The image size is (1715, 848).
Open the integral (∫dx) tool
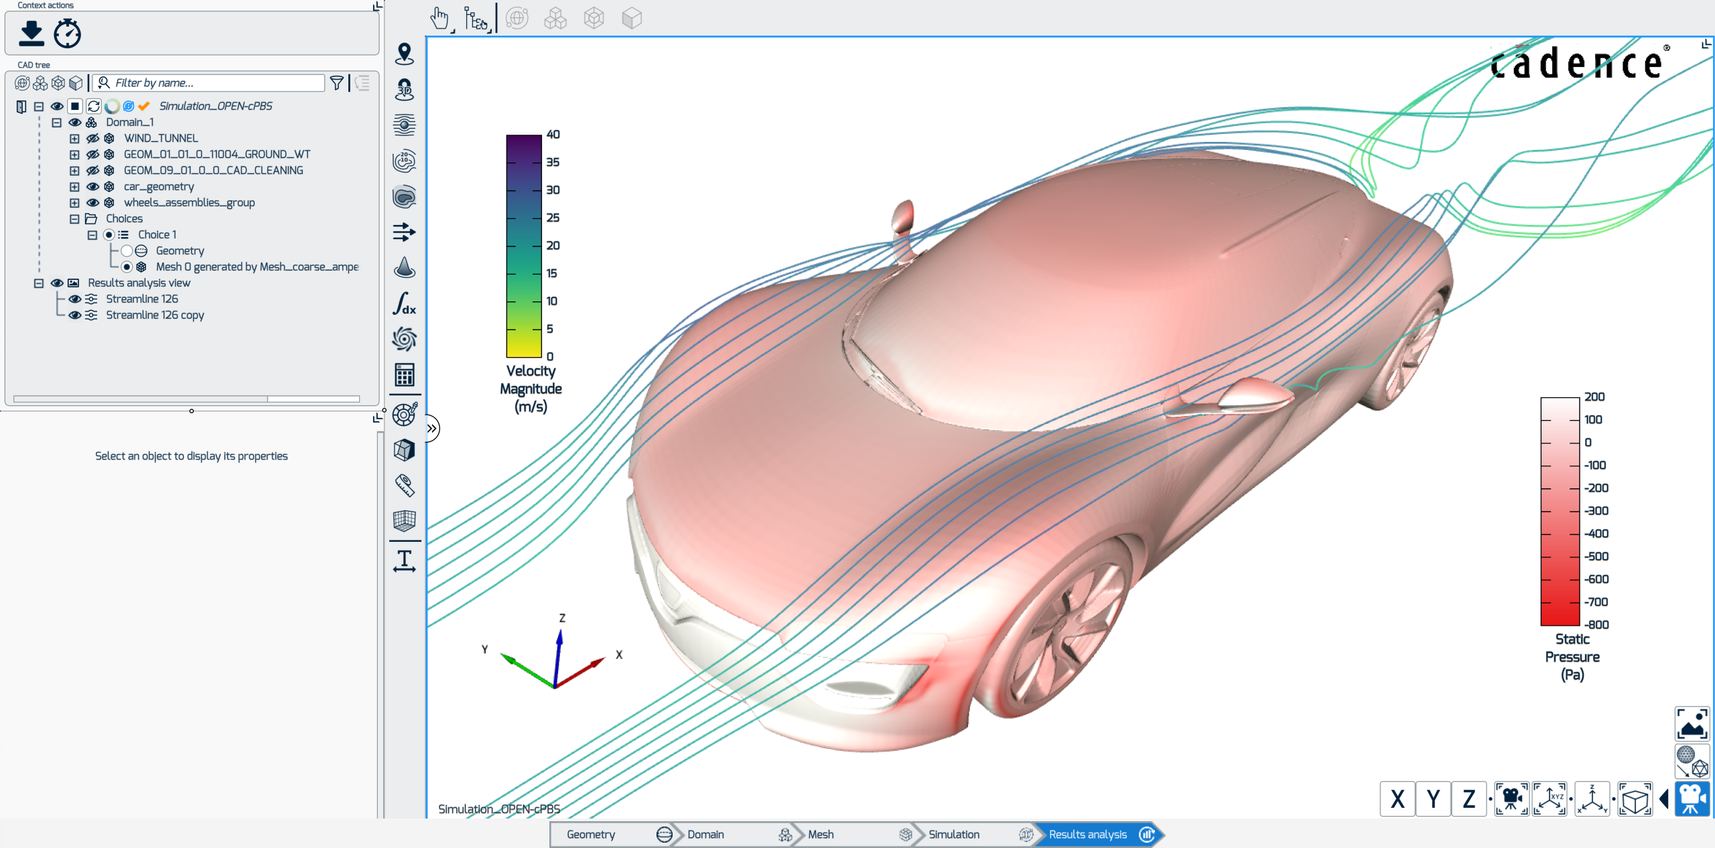(x=404, y=303)
